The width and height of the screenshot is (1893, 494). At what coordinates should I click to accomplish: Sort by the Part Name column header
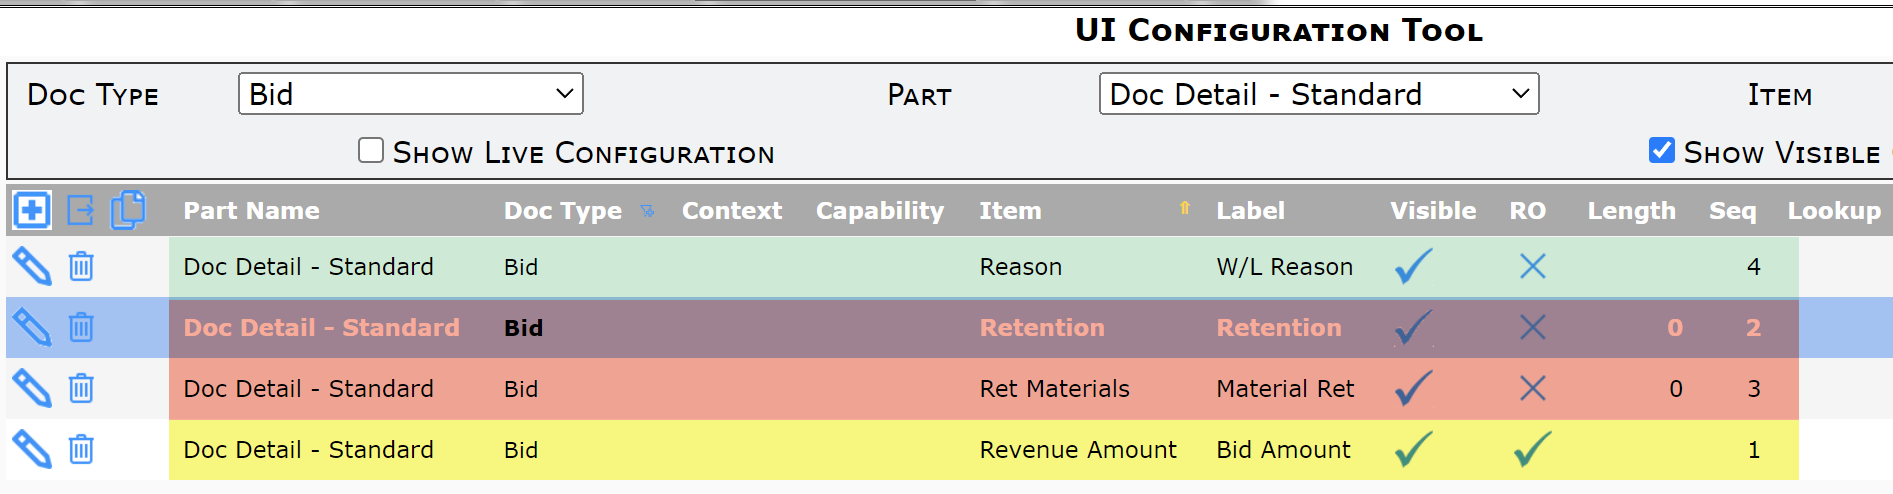coord(251,211)
